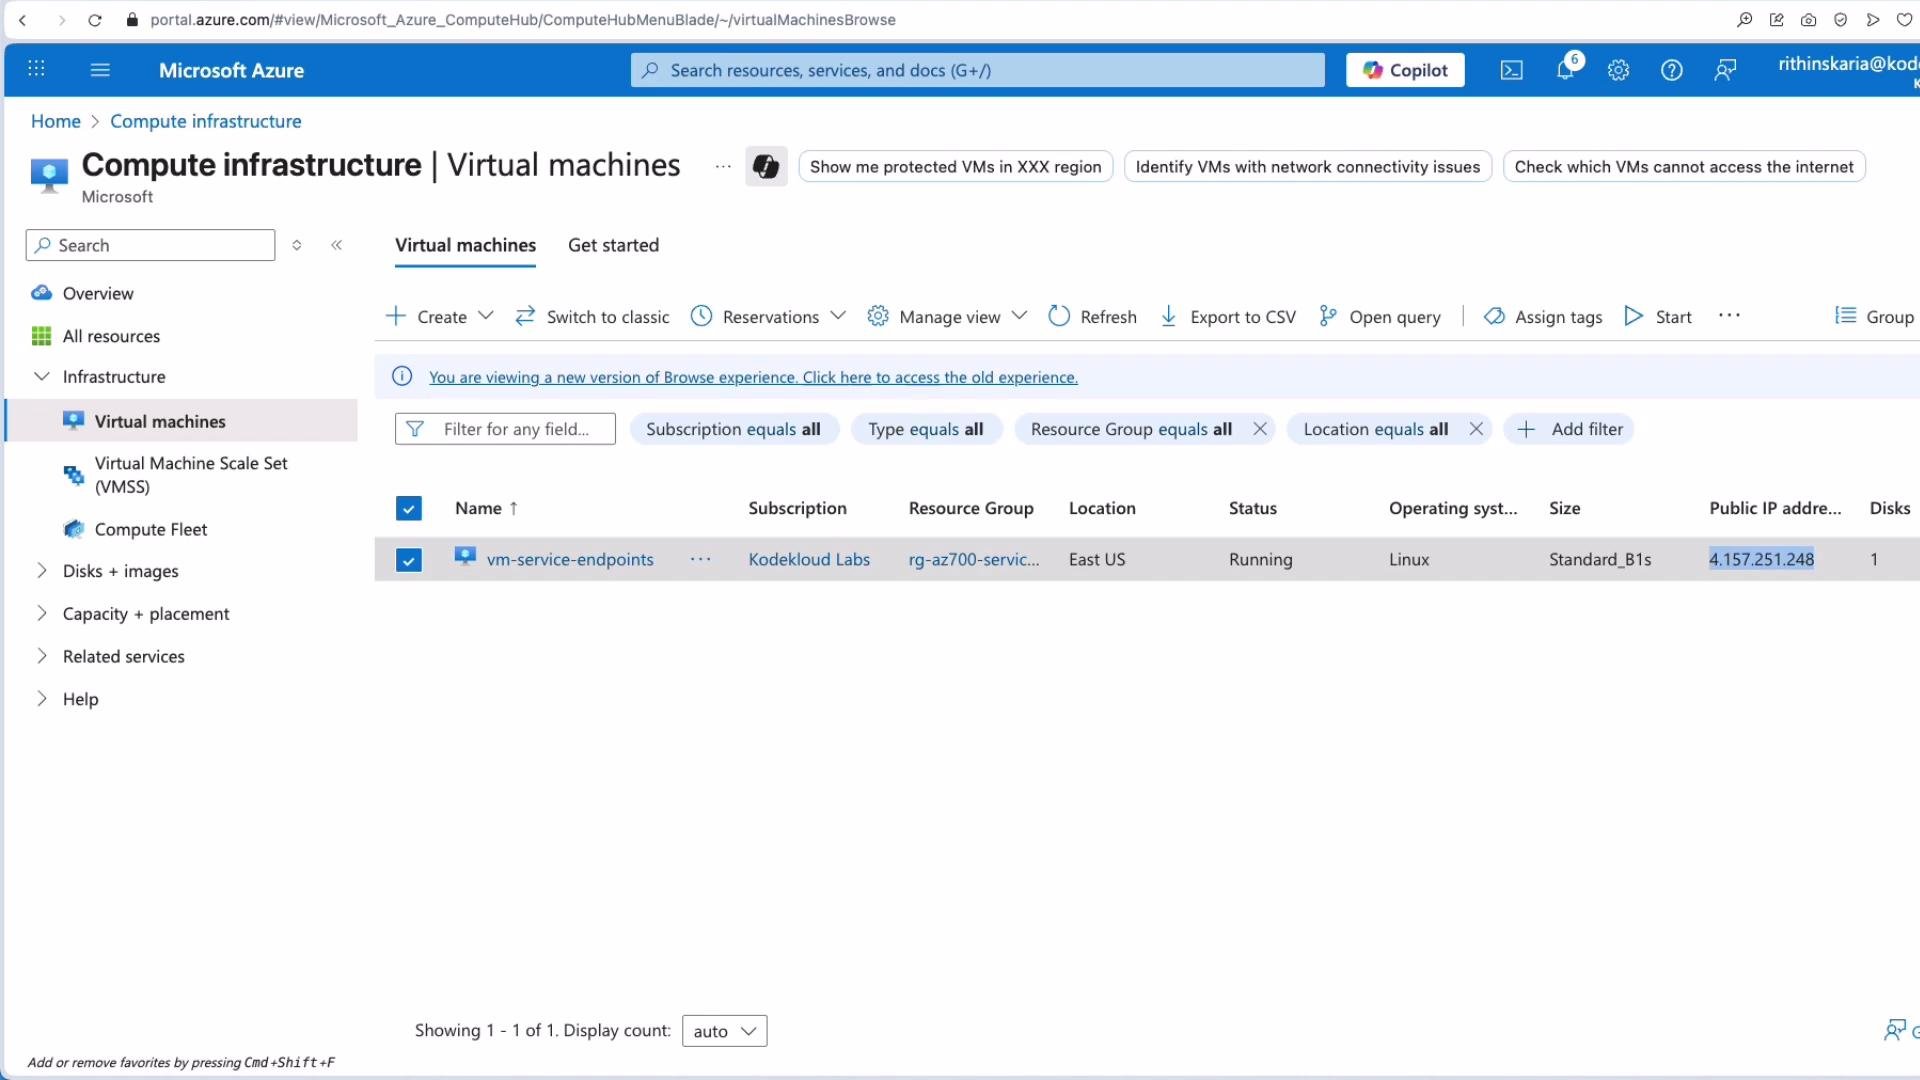Collapse the Infrastructure section
1920x1080 pixels.
click(x=41, y=377)
